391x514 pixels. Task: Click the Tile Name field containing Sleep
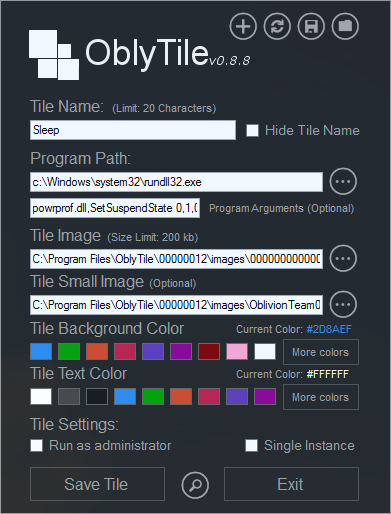133,130
